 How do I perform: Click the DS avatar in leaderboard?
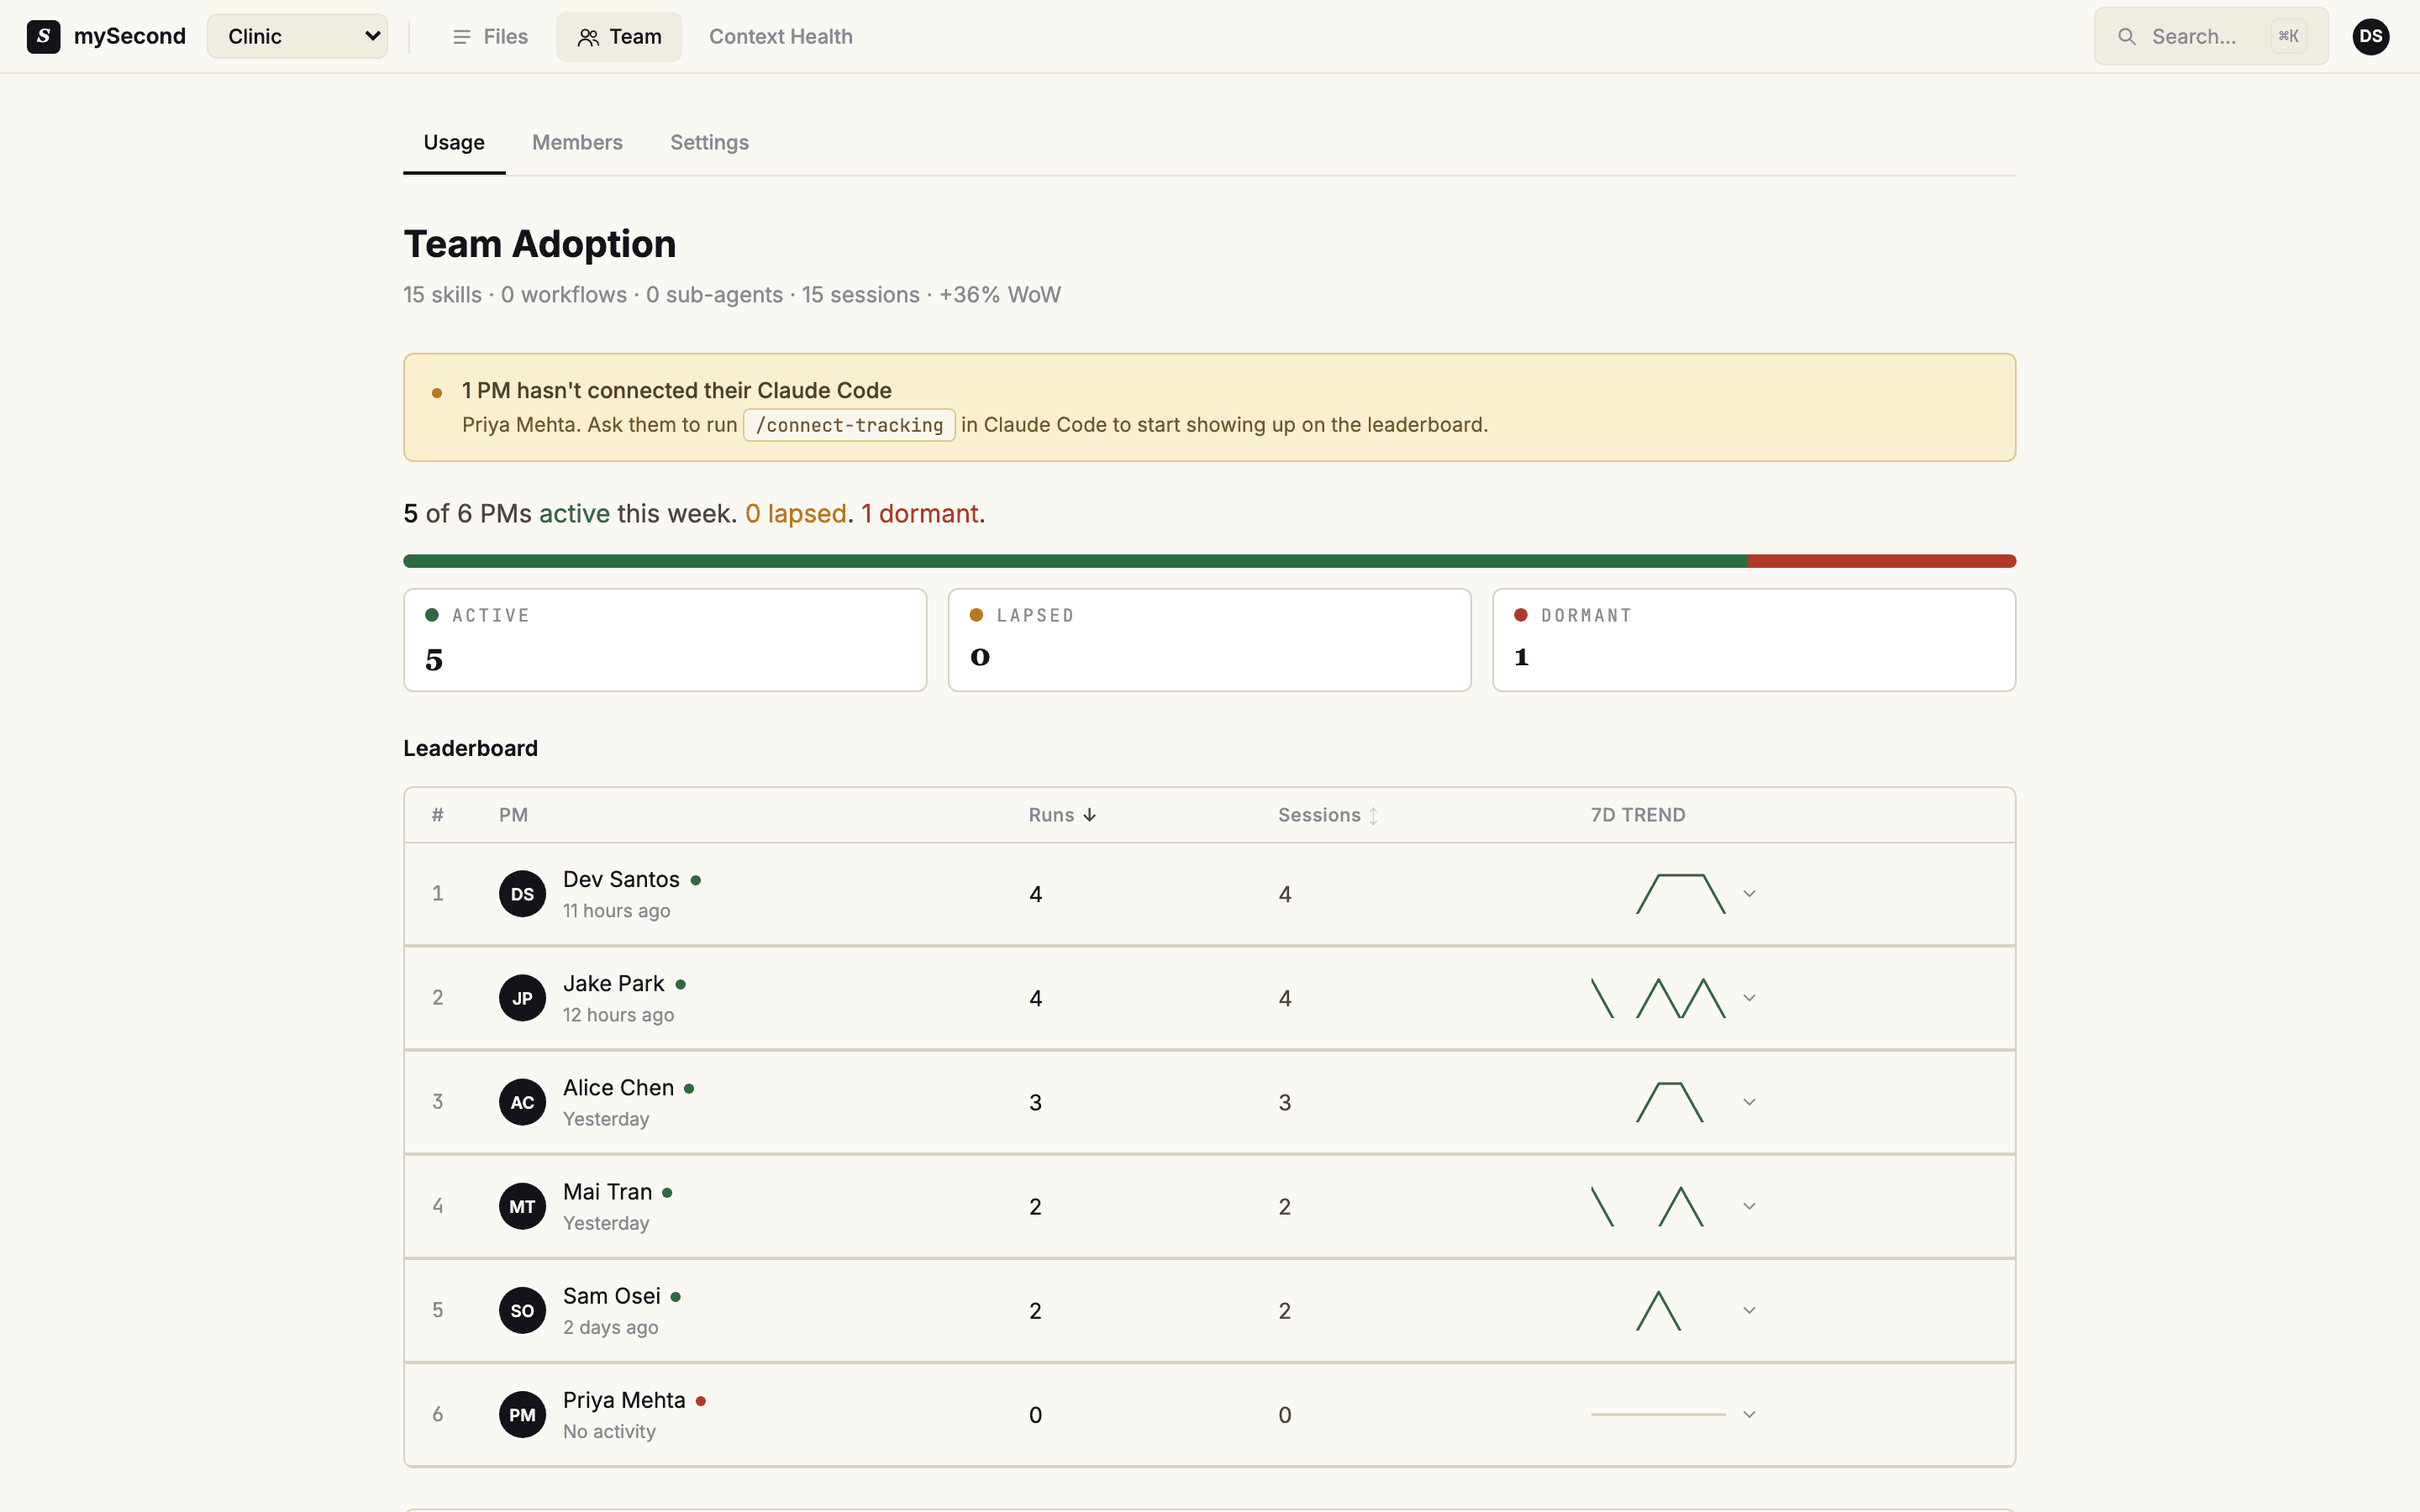coord(522,894)
